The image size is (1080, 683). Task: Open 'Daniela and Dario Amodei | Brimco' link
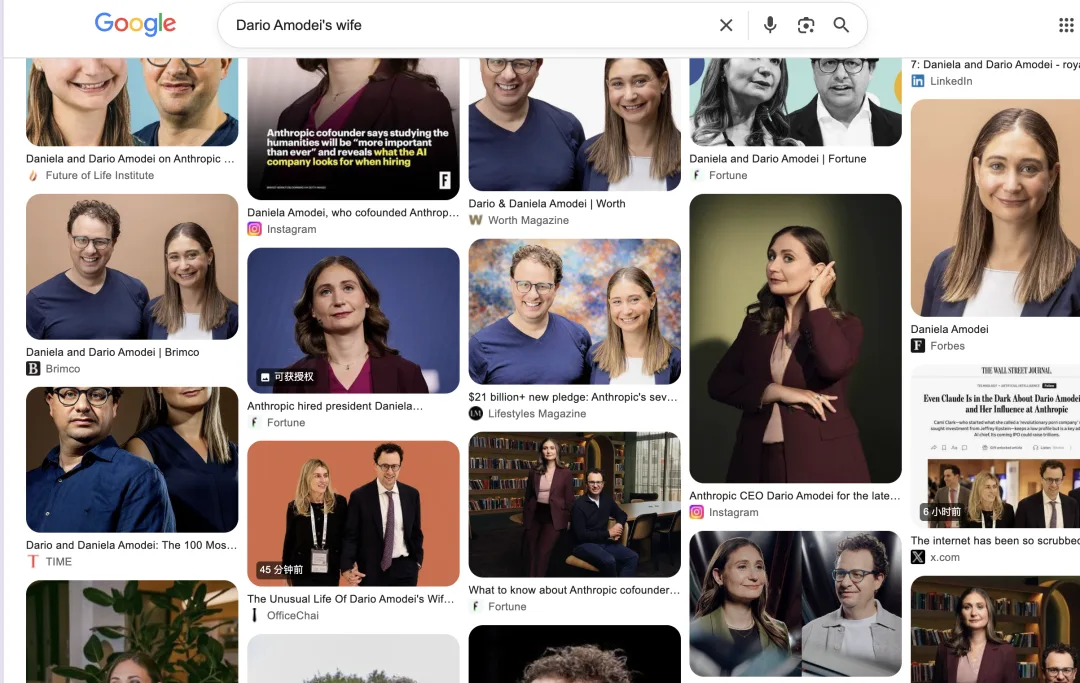(112, 353)
